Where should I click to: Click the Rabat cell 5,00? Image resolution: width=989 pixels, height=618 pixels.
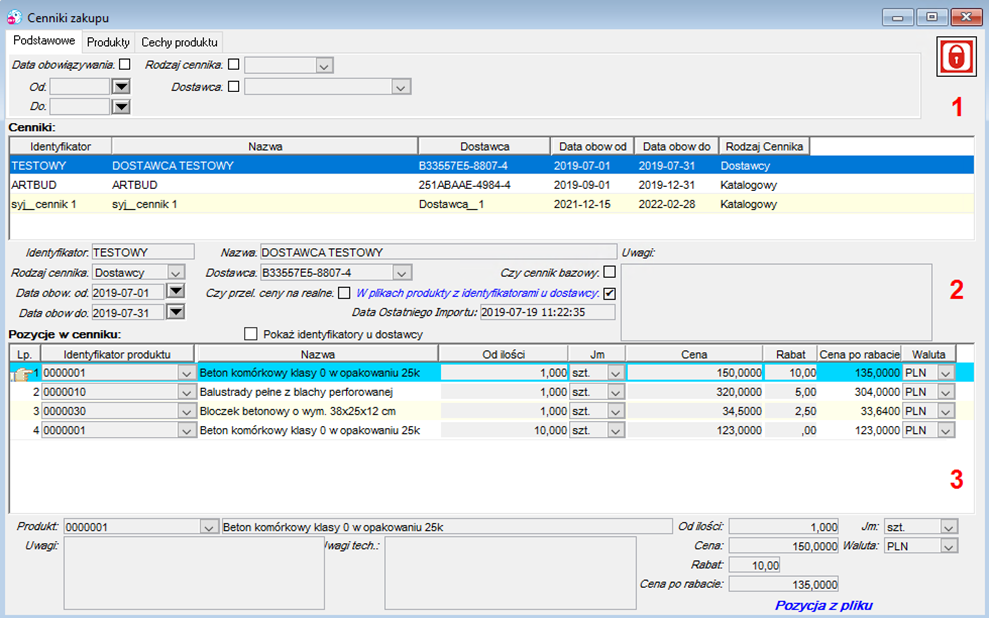(790, 392)
